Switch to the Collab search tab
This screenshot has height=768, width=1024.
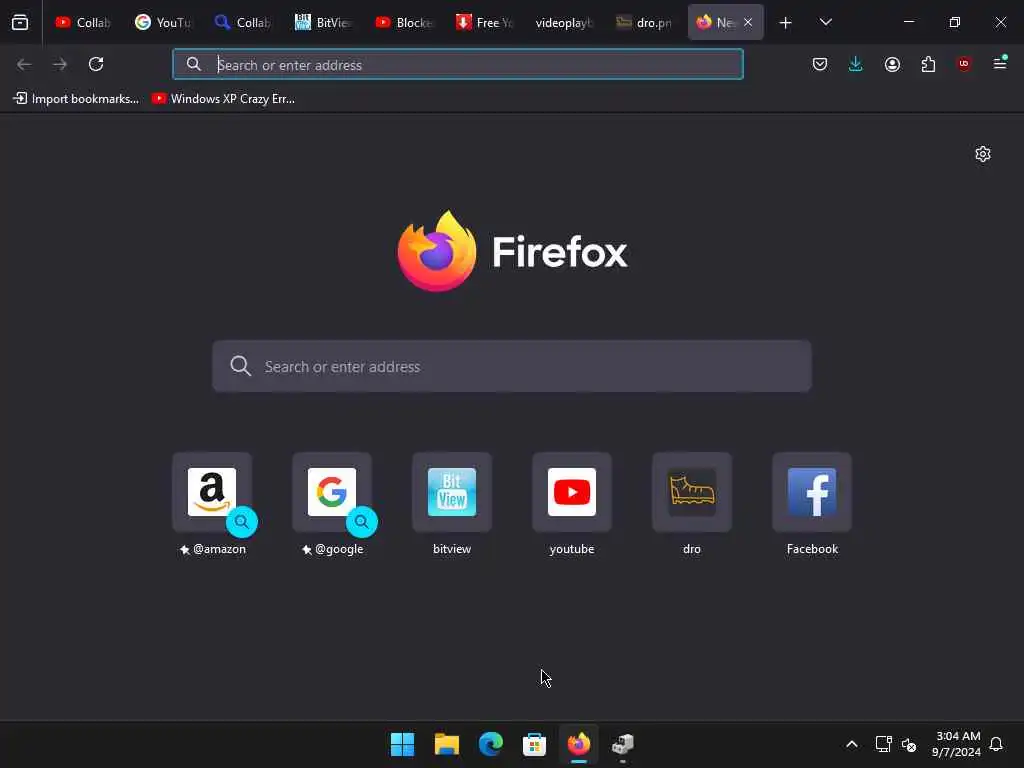tap(242, 22)
